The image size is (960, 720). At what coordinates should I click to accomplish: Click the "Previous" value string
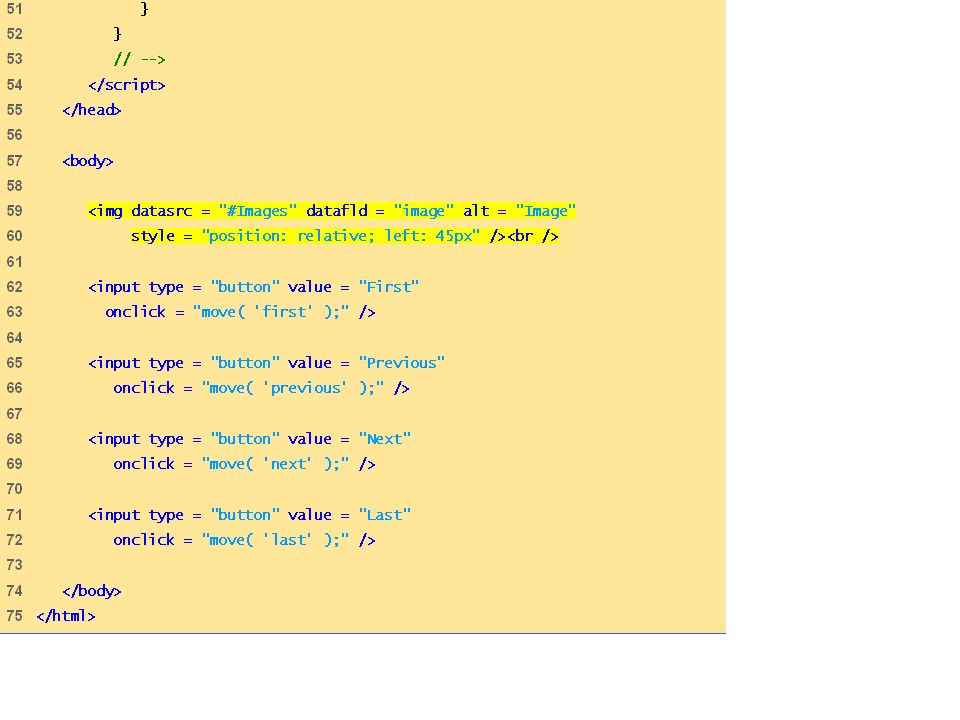pos(402,363)
